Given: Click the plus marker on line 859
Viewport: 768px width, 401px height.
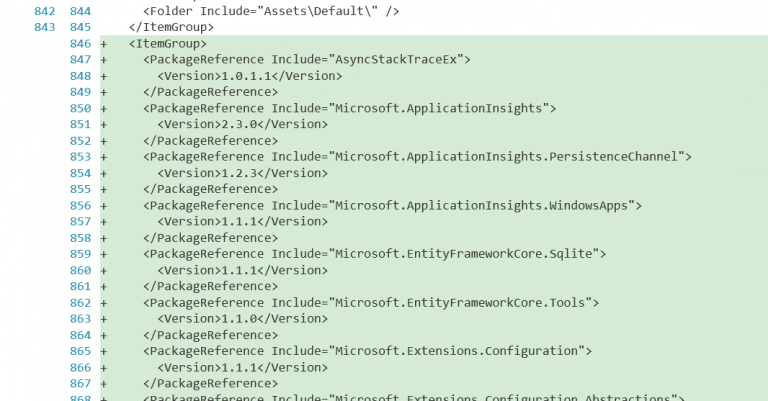Looking at the screenshot, I should (104, 254).
